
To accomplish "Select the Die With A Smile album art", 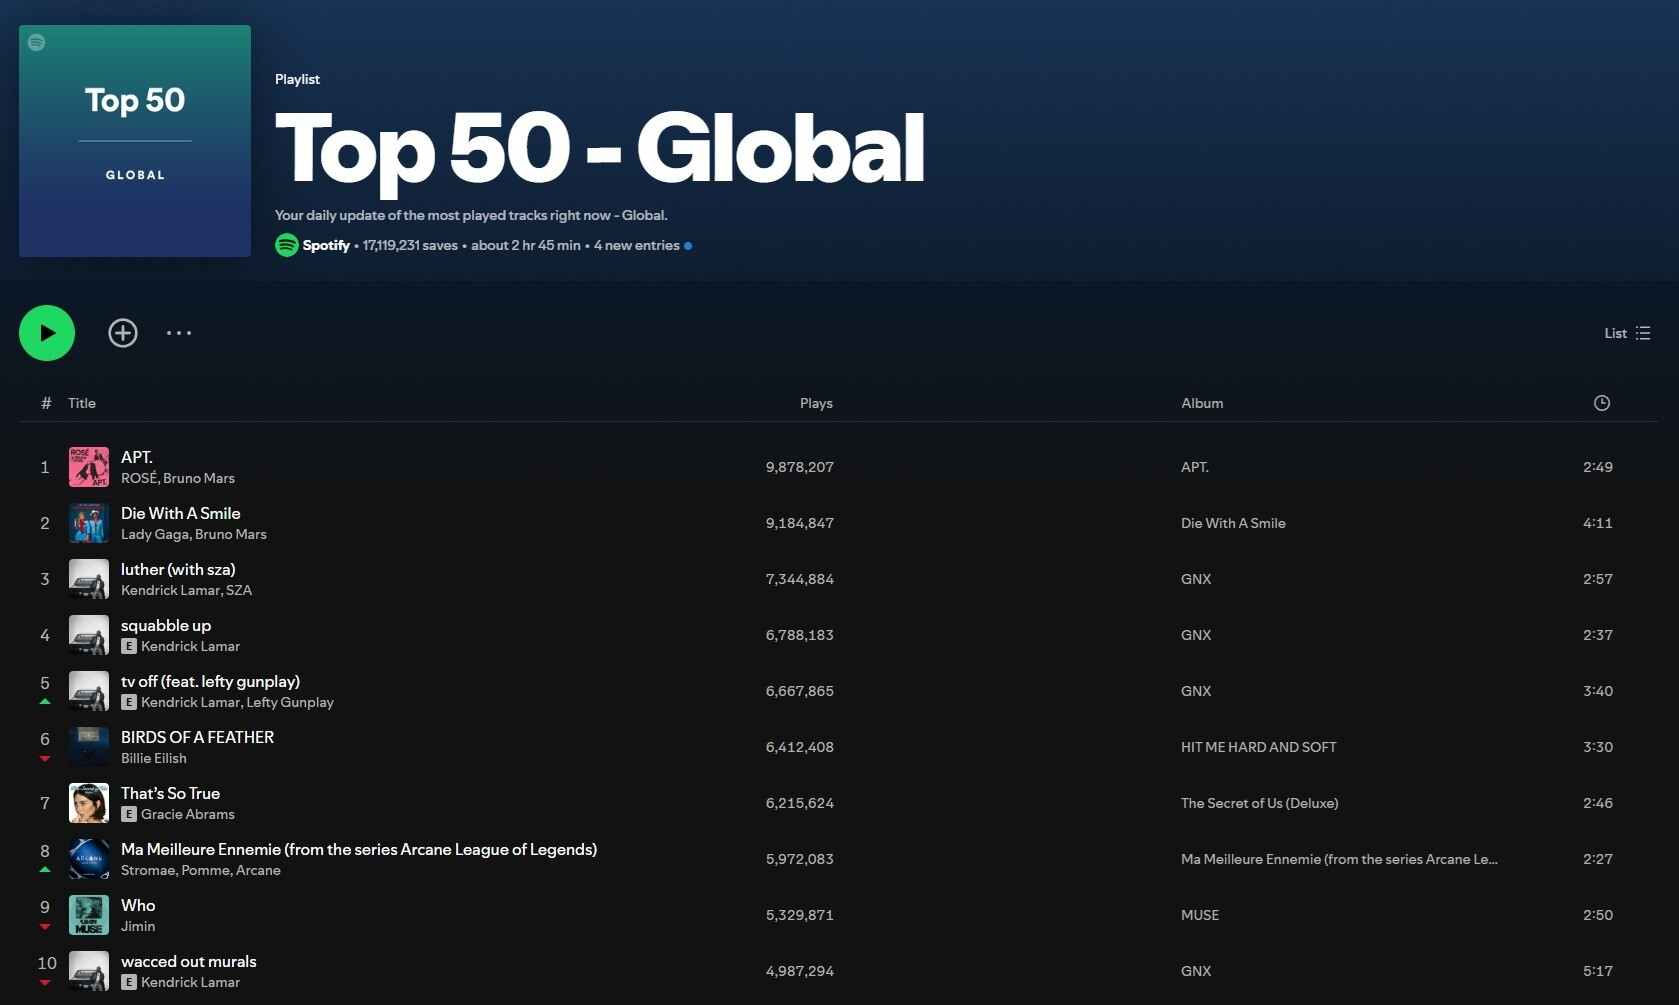I will (x=89, y=523).
